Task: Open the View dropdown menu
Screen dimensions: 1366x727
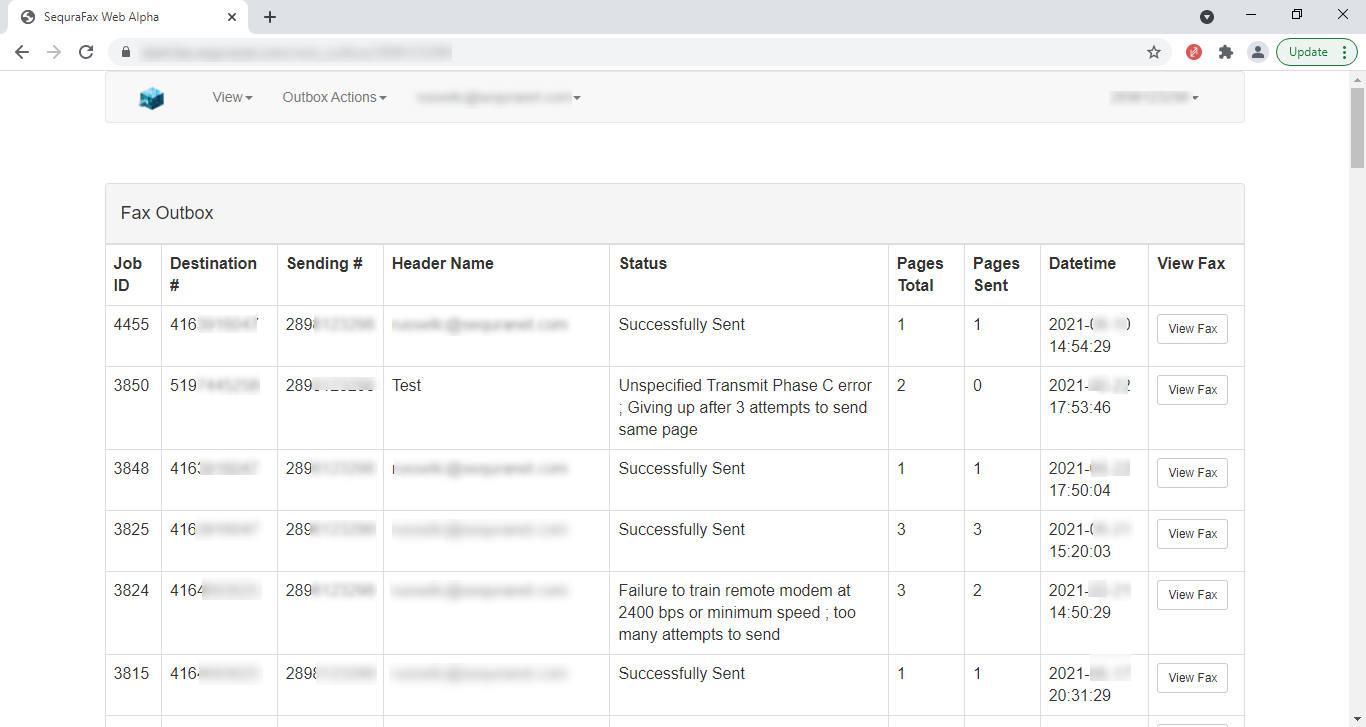Action: coord(232,97)
